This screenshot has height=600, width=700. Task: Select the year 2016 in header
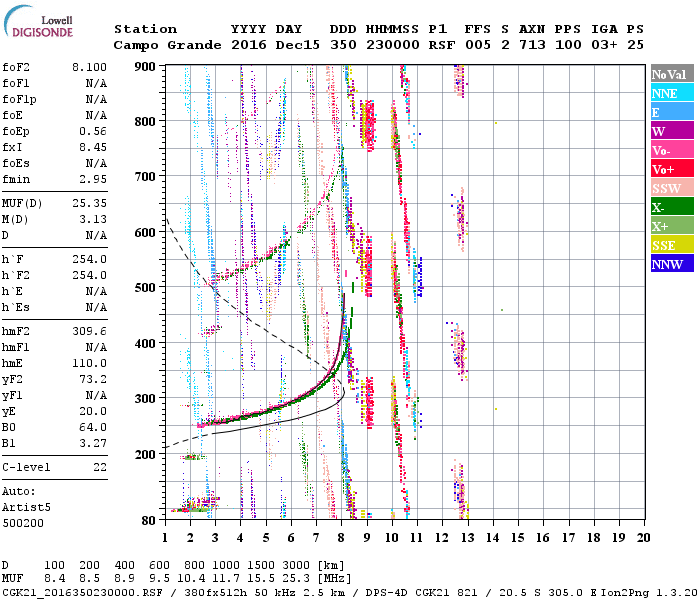[249, 45]
